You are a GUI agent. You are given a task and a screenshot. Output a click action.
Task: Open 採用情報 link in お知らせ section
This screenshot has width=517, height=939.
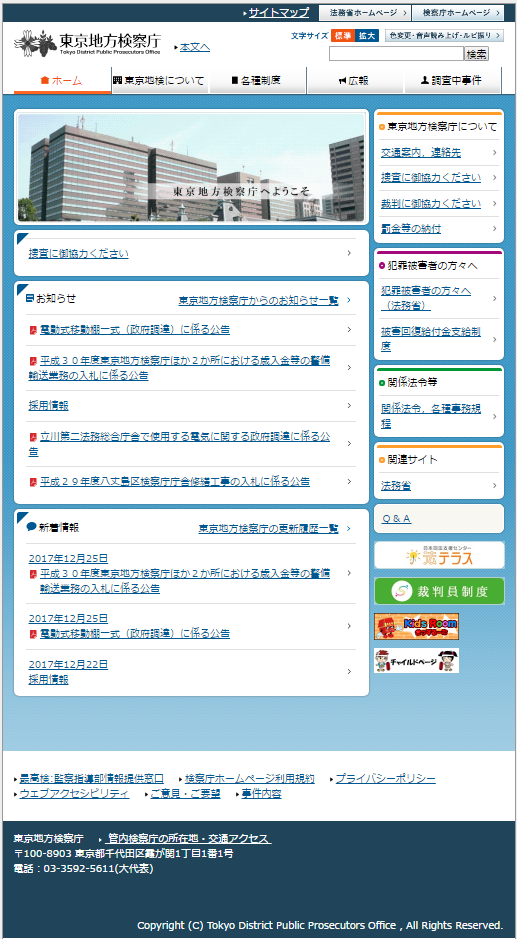coord(49,406)
